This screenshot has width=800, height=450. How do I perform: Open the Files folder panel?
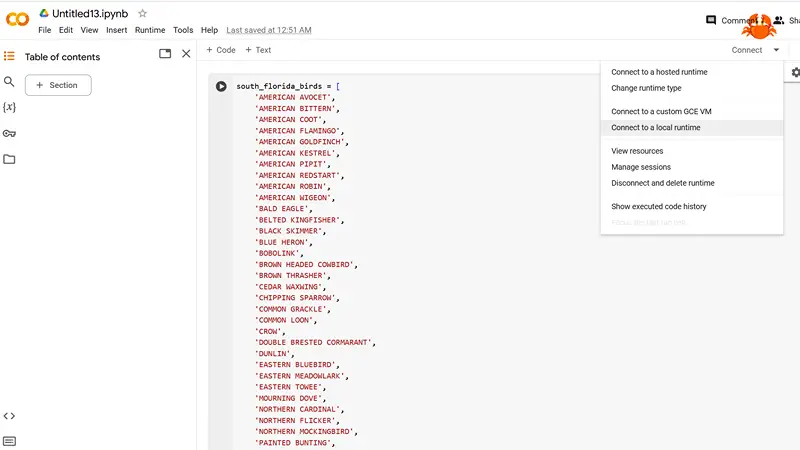pyautogui.click(x=9, y=159)
